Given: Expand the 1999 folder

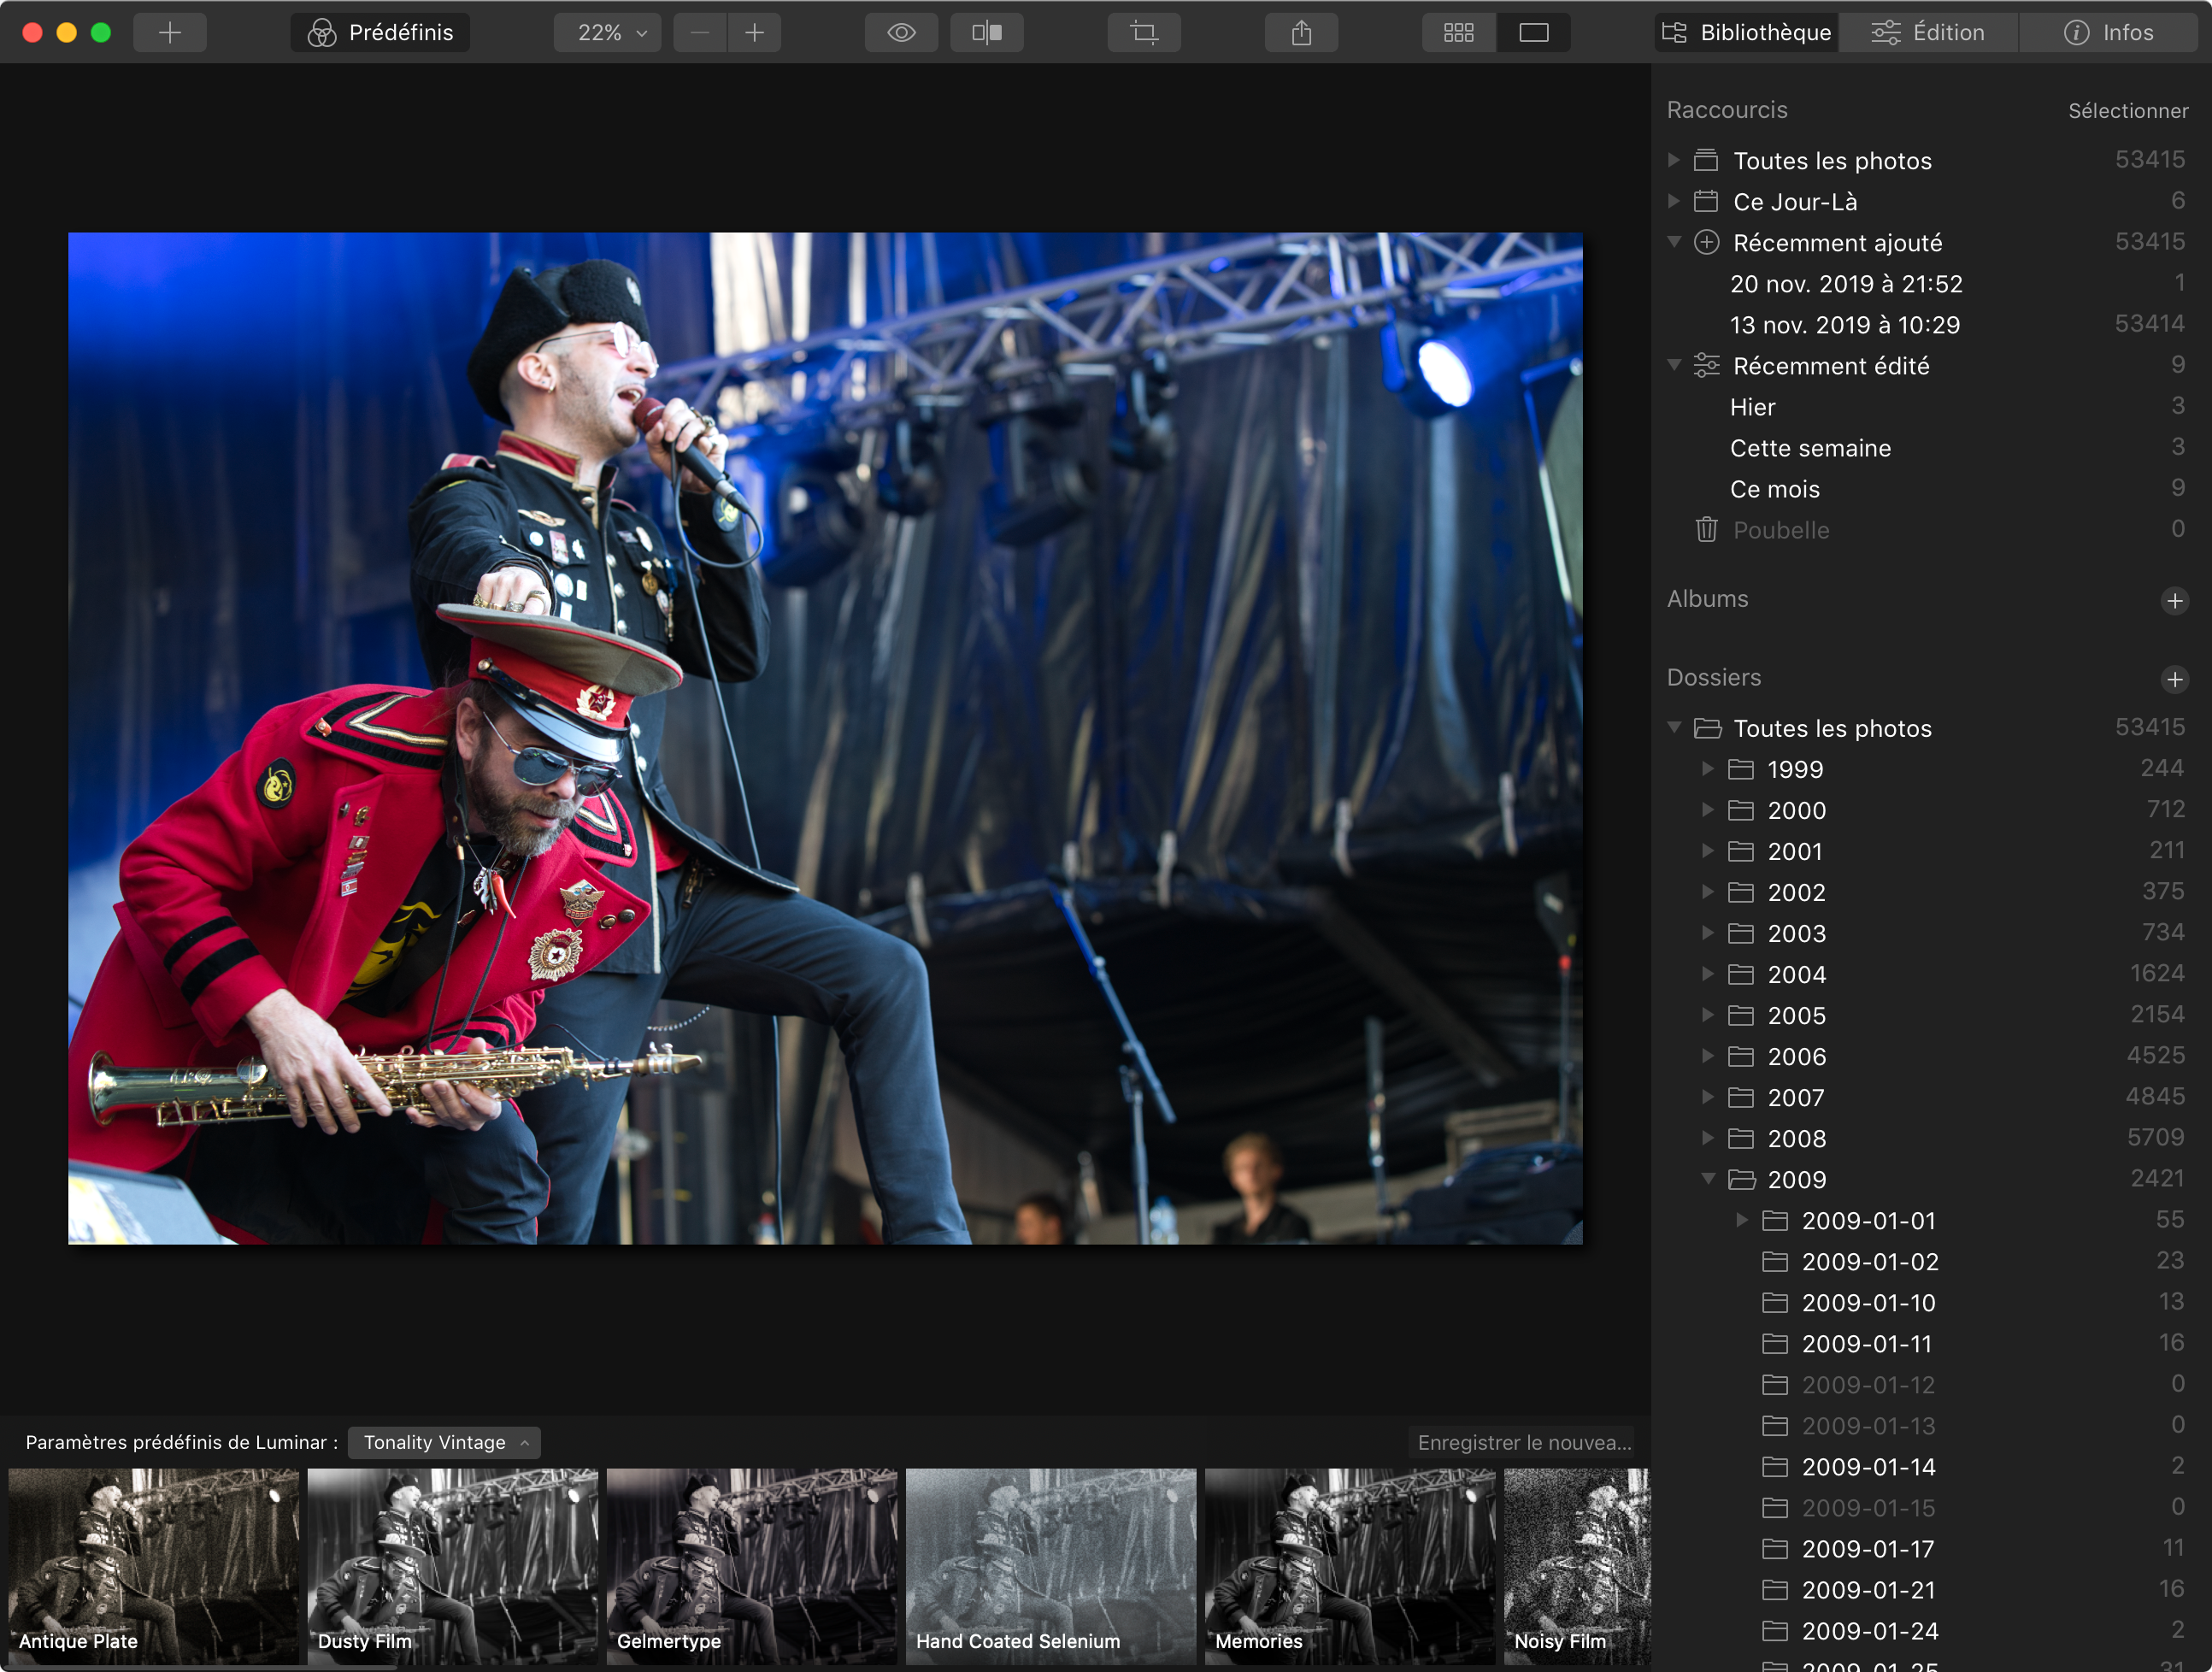Looking at the screenshot, I should (1708, 769).
